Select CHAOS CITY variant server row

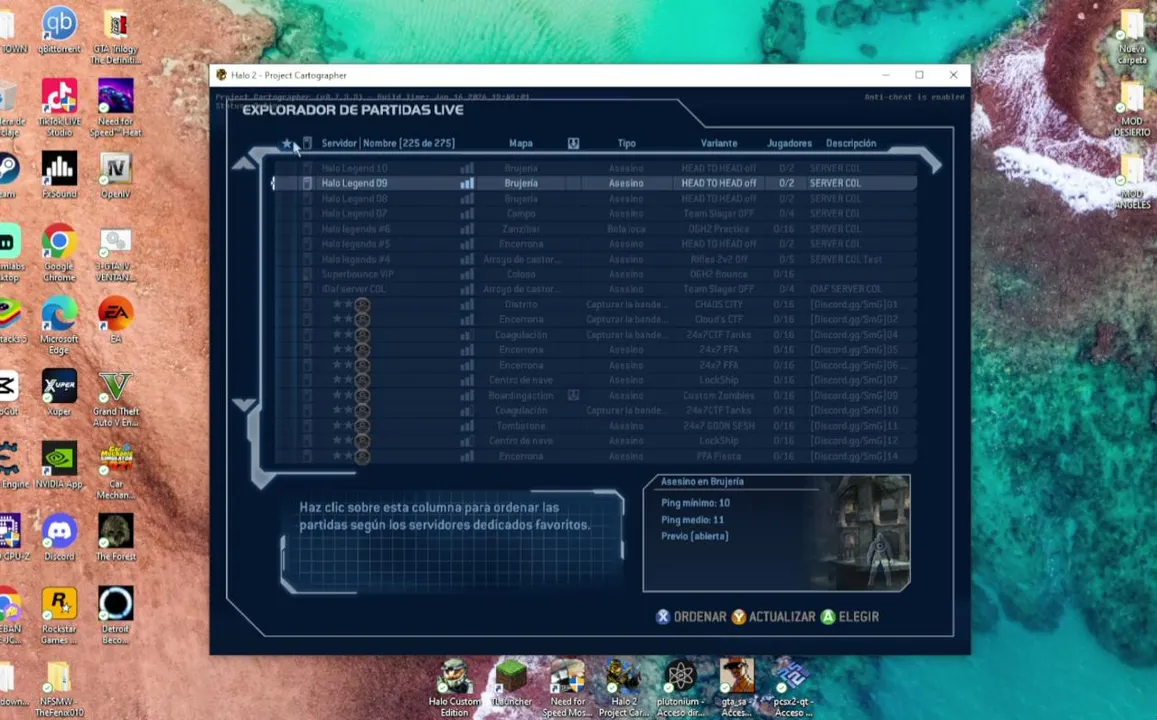[595, 304]
